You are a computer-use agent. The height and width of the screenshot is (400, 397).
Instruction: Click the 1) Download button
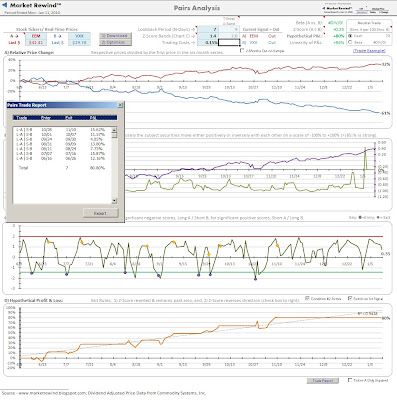click(x=115, y=36)
